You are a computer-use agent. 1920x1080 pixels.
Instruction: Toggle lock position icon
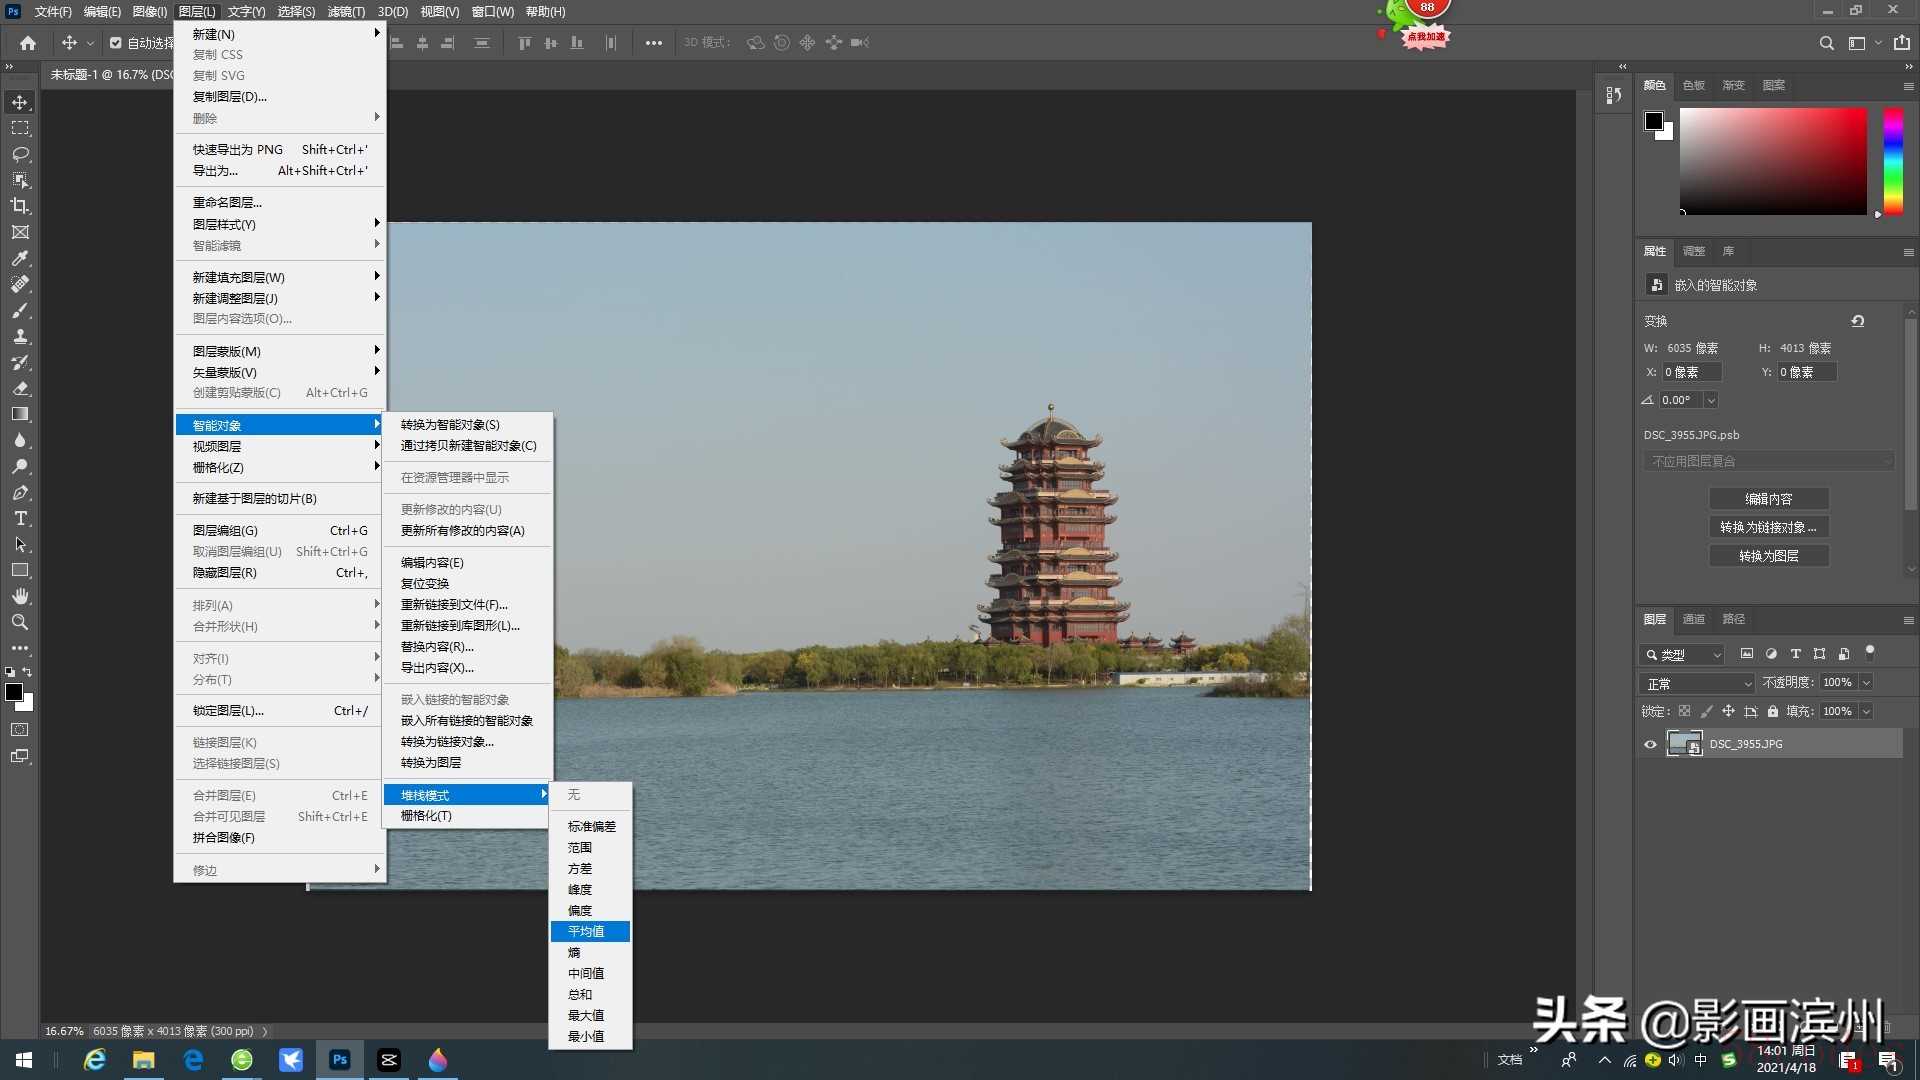tap(1728, 711)
